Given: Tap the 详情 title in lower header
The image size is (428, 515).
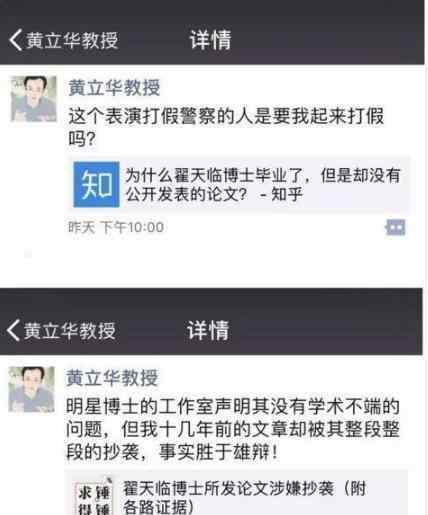Looking at the screenshot, I should [208, 330].
